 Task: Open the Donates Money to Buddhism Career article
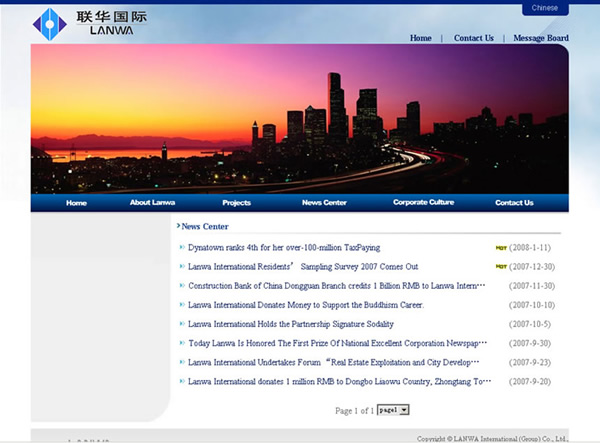306,305
